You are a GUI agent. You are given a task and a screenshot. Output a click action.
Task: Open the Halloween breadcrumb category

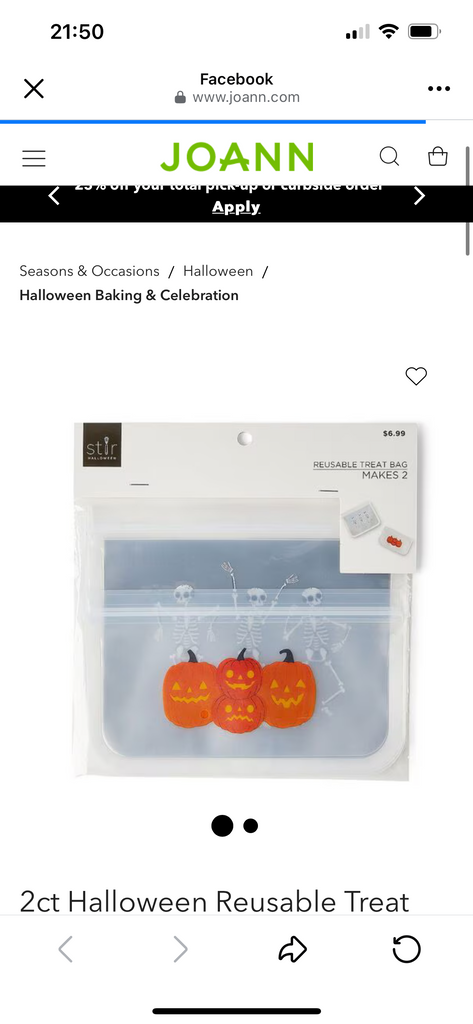[x=218, y=271]
